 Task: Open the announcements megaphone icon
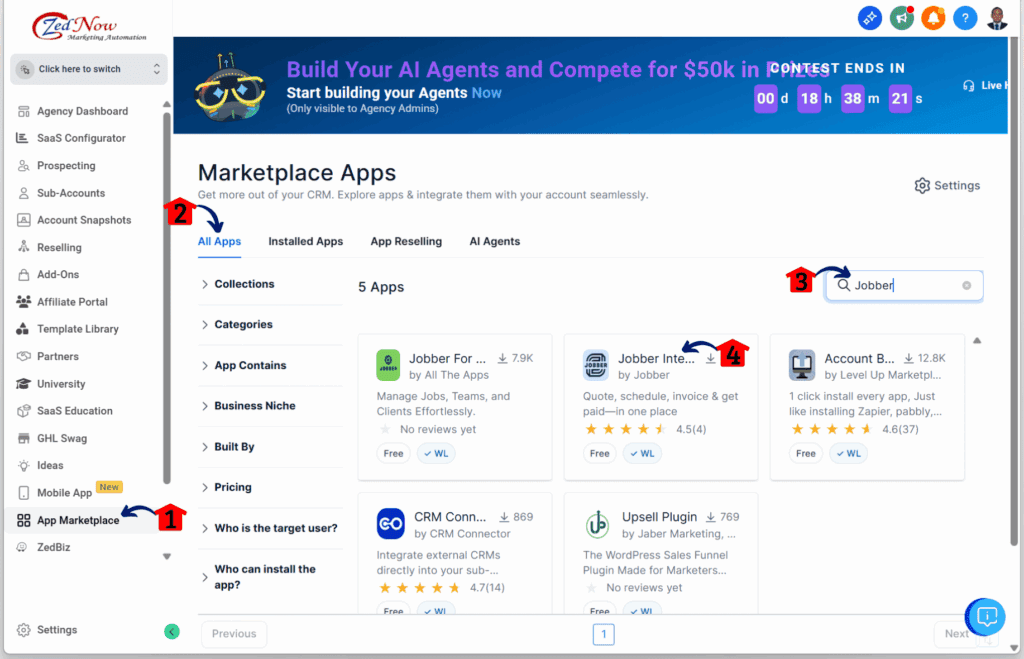coord(901,17)
